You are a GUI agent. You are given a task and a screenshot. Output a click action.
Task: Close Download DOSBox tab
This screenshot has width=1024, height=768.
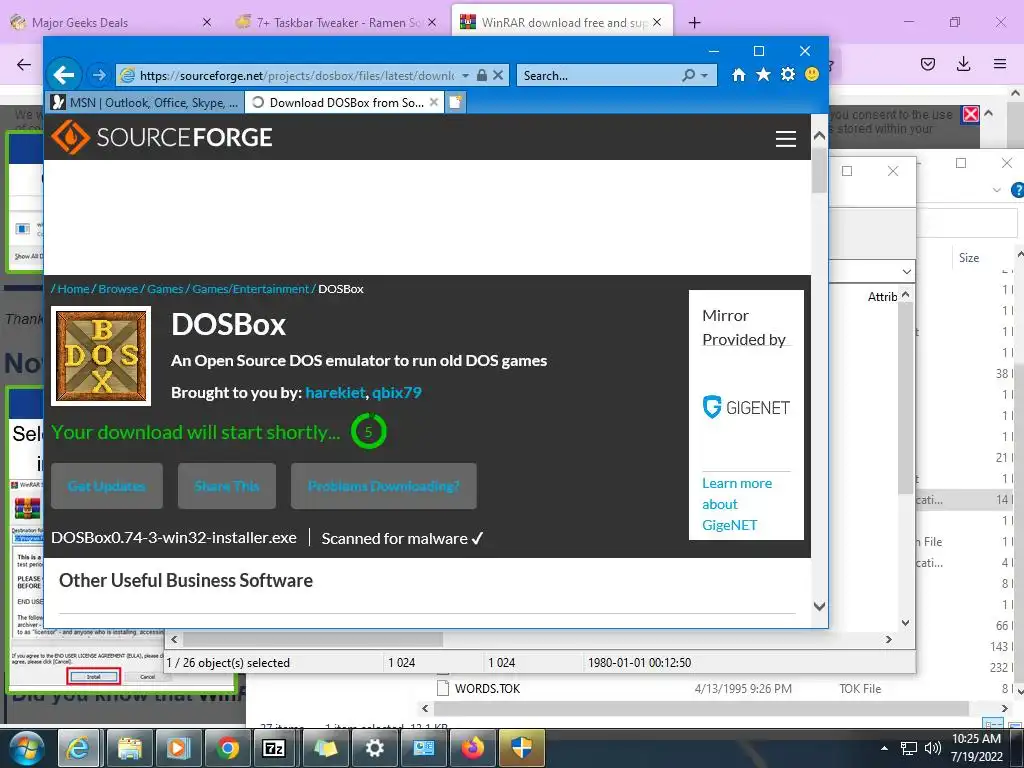(x=434, y=103)
